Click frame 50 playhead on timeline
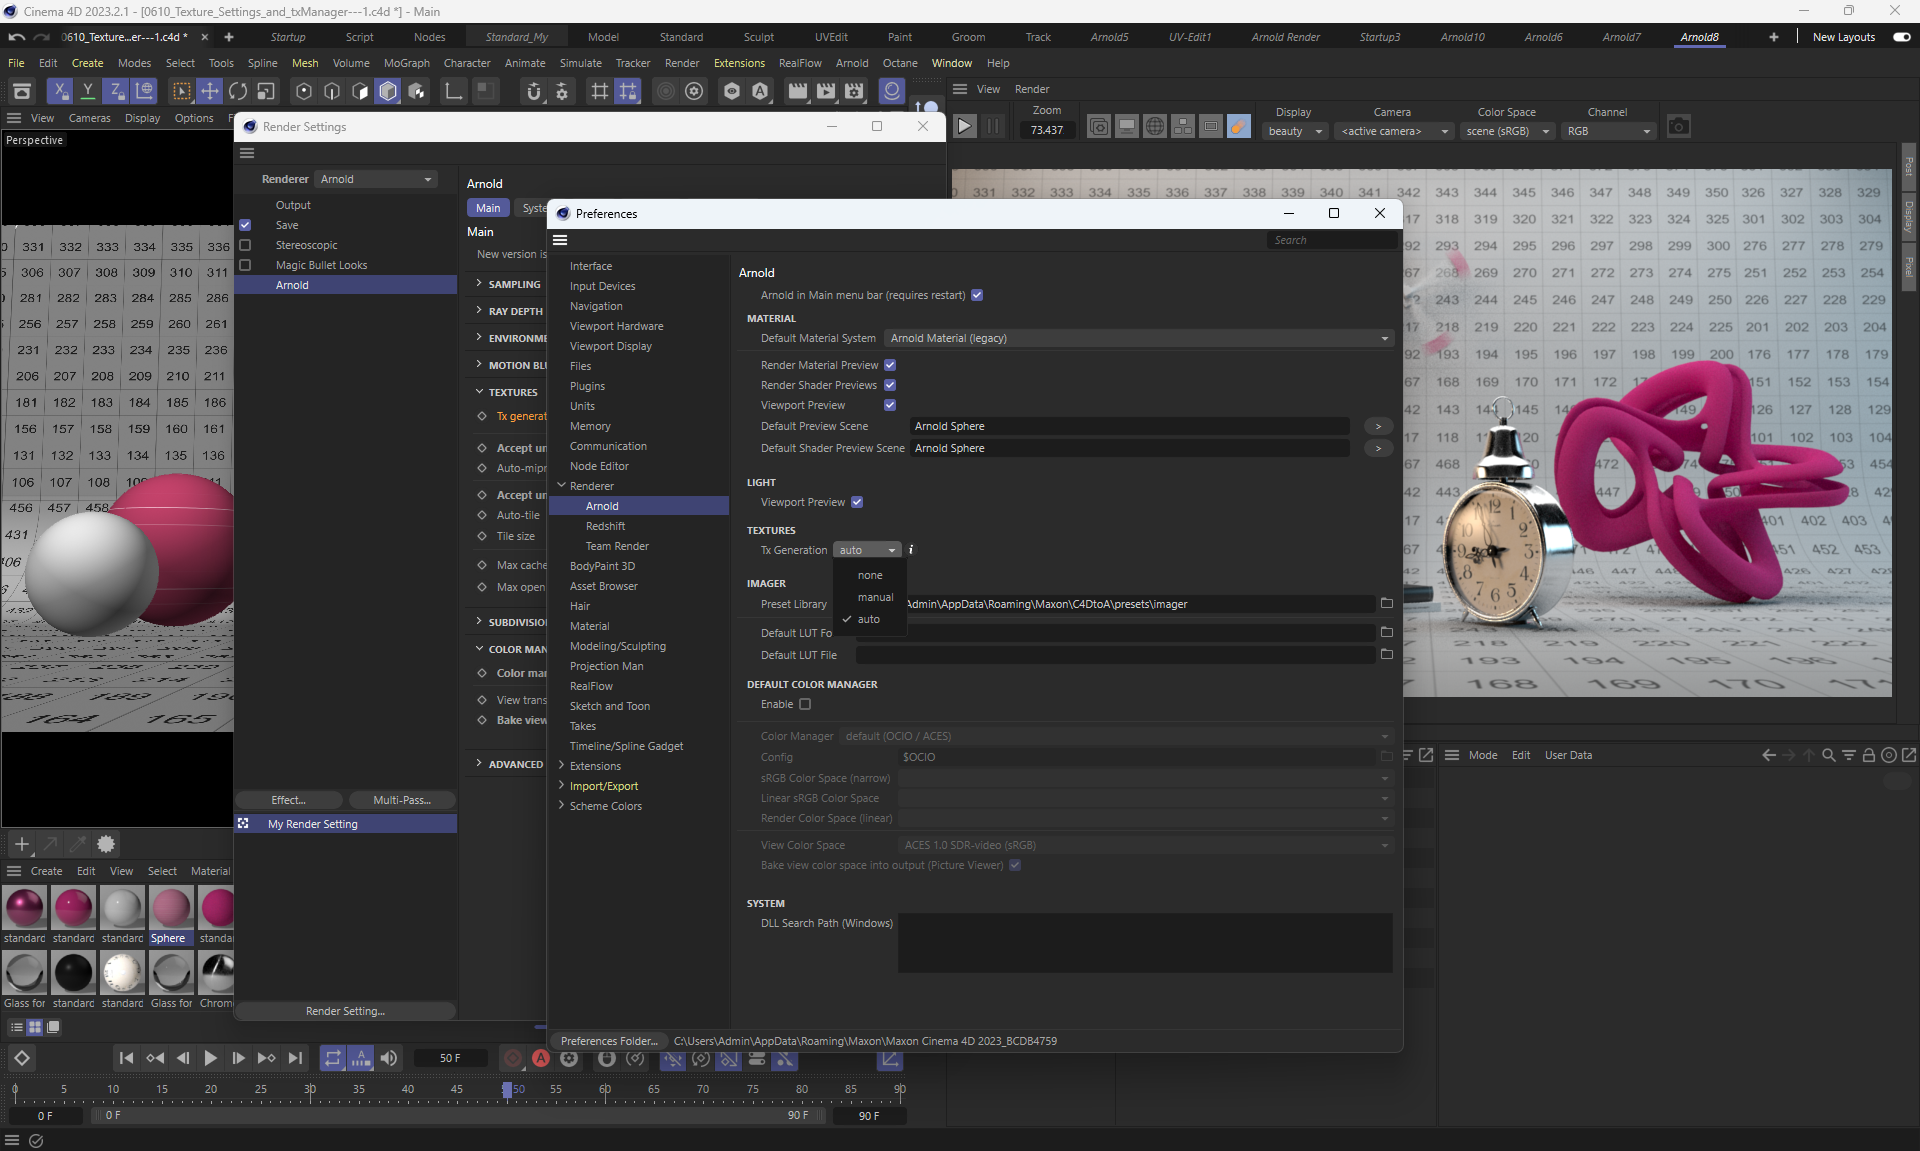The width and height of the screenshot is (1920, 1151). (508, 1090)
